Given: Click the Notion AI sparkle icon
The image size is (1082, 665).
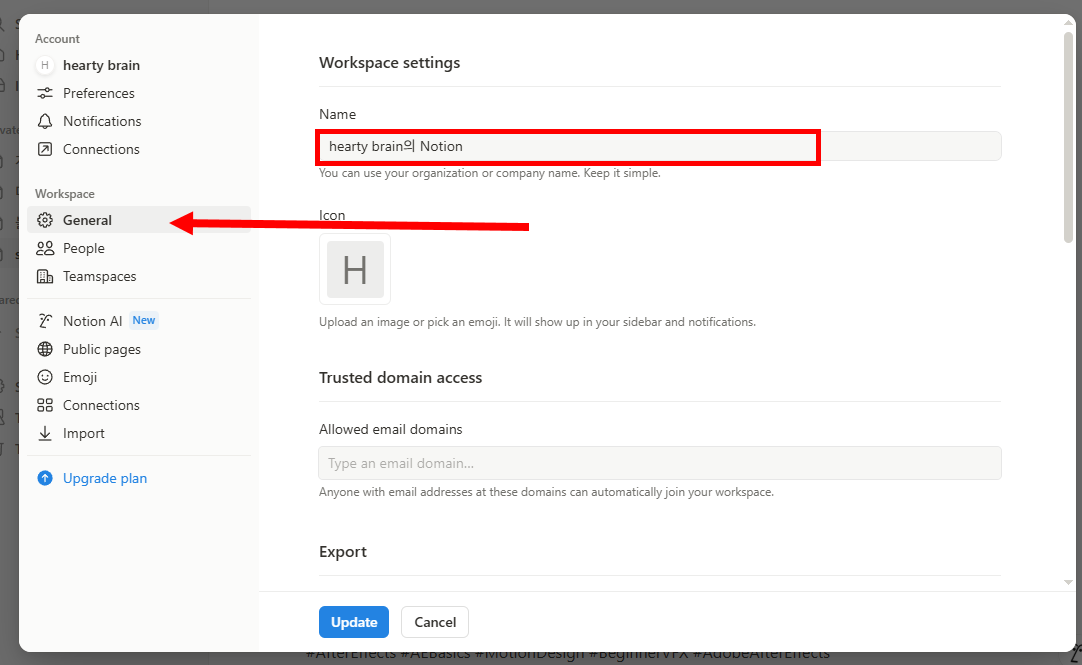Looking at the screenshot, I should [45, 321].
